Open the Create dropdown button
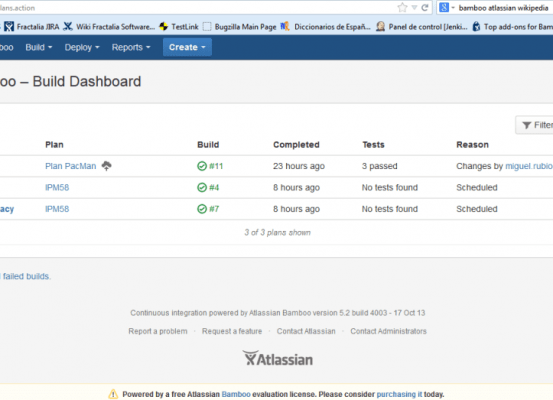Viewport: 553px width, 400px height. (x=187, y=47)
